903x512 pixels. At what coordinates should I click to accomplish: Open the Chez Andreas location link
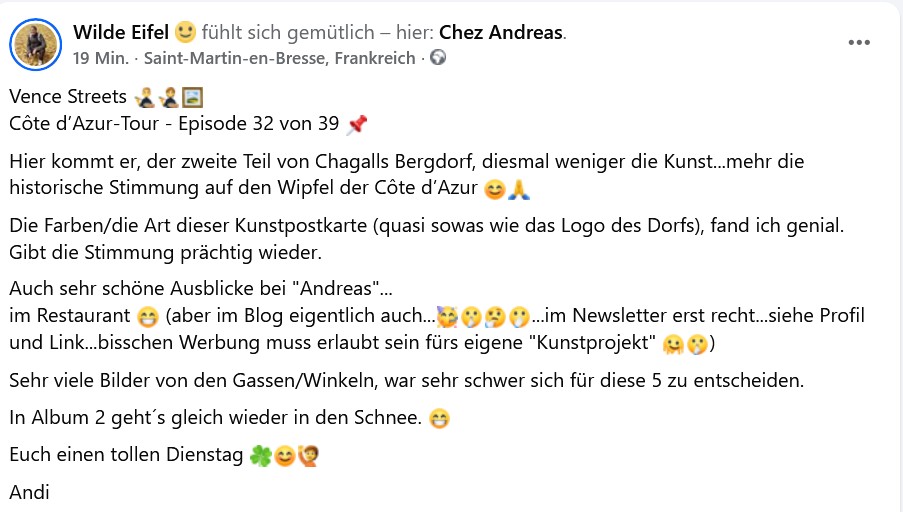coord(500,32)
